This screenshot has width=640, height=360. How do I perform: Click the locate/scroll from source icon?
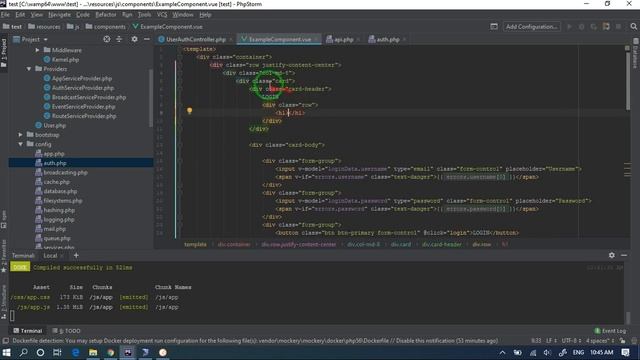coord(107,39)
